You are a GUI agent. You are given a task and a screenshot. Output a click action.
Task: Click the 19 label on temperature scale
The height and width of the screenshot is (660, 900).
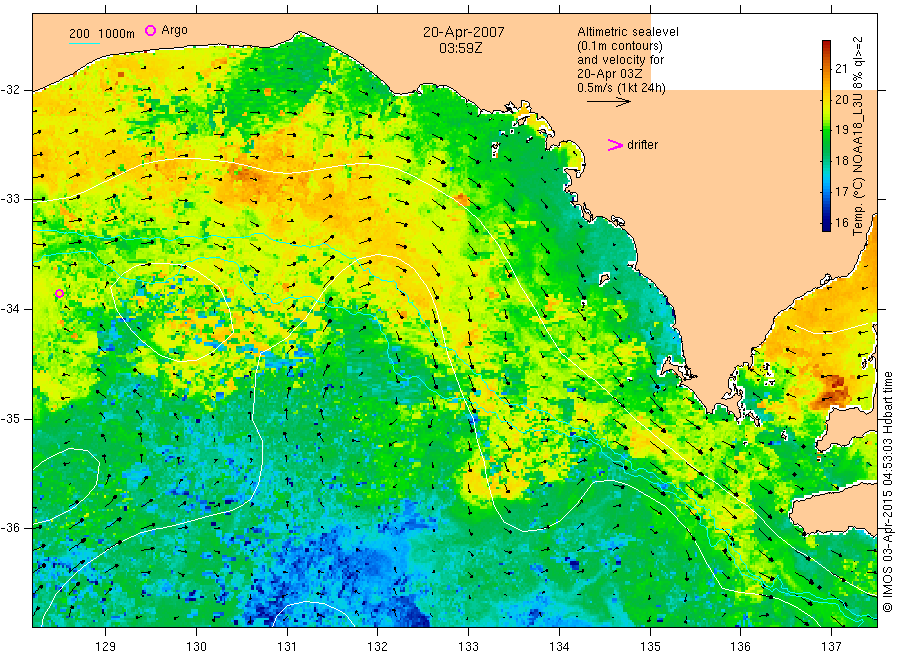pos(841,130)
